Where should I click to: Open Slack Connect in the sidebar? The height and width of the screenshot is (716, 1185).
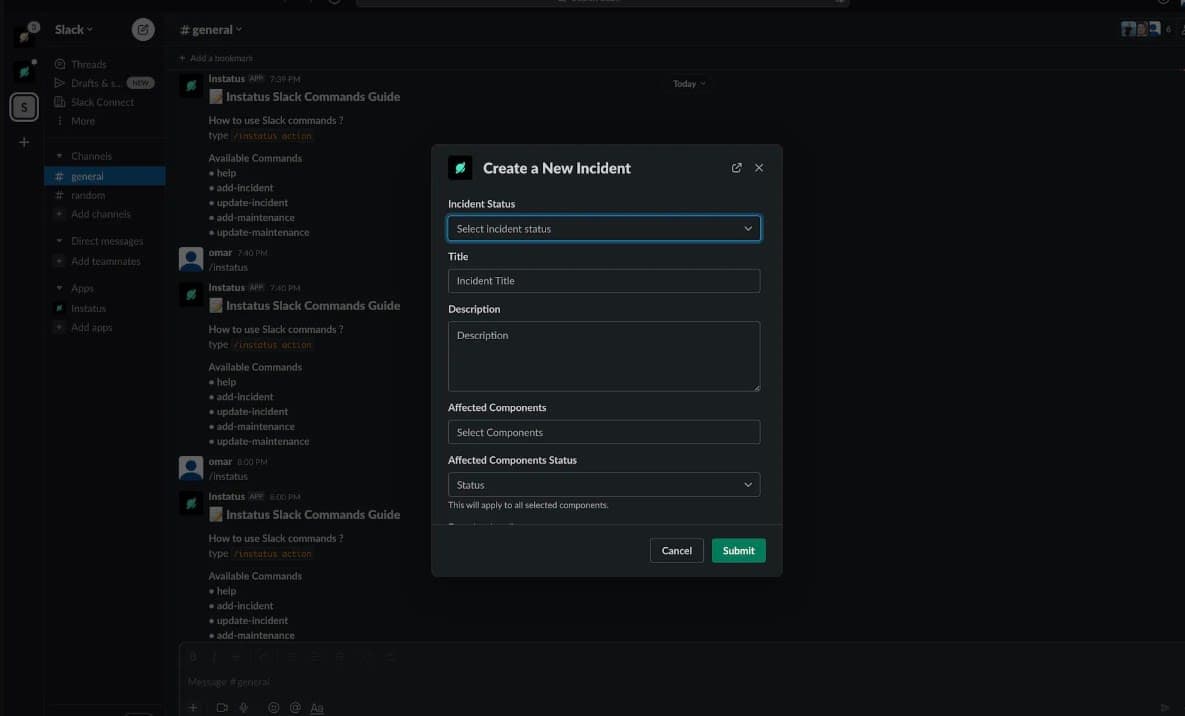104,102
